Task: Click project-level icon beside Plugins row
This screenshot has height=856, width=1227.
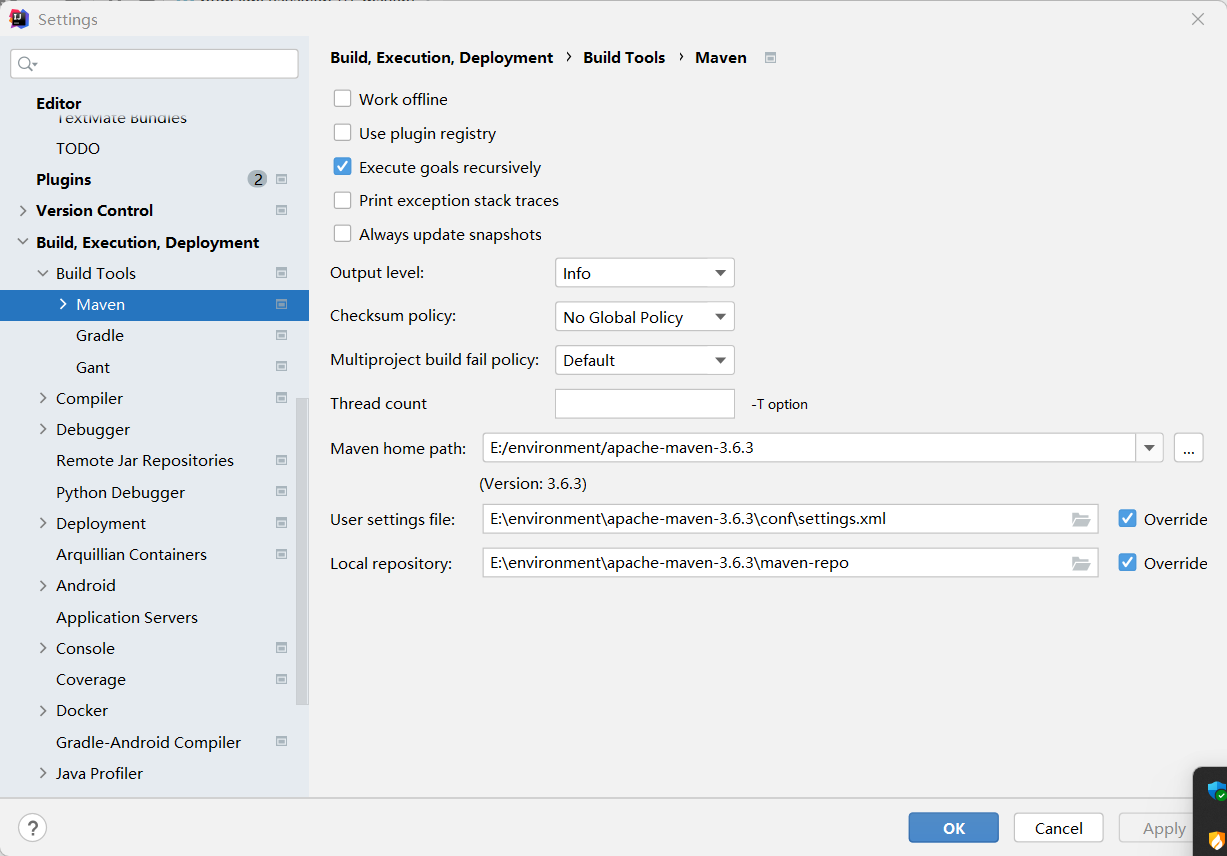Action: tap(282, 179)
